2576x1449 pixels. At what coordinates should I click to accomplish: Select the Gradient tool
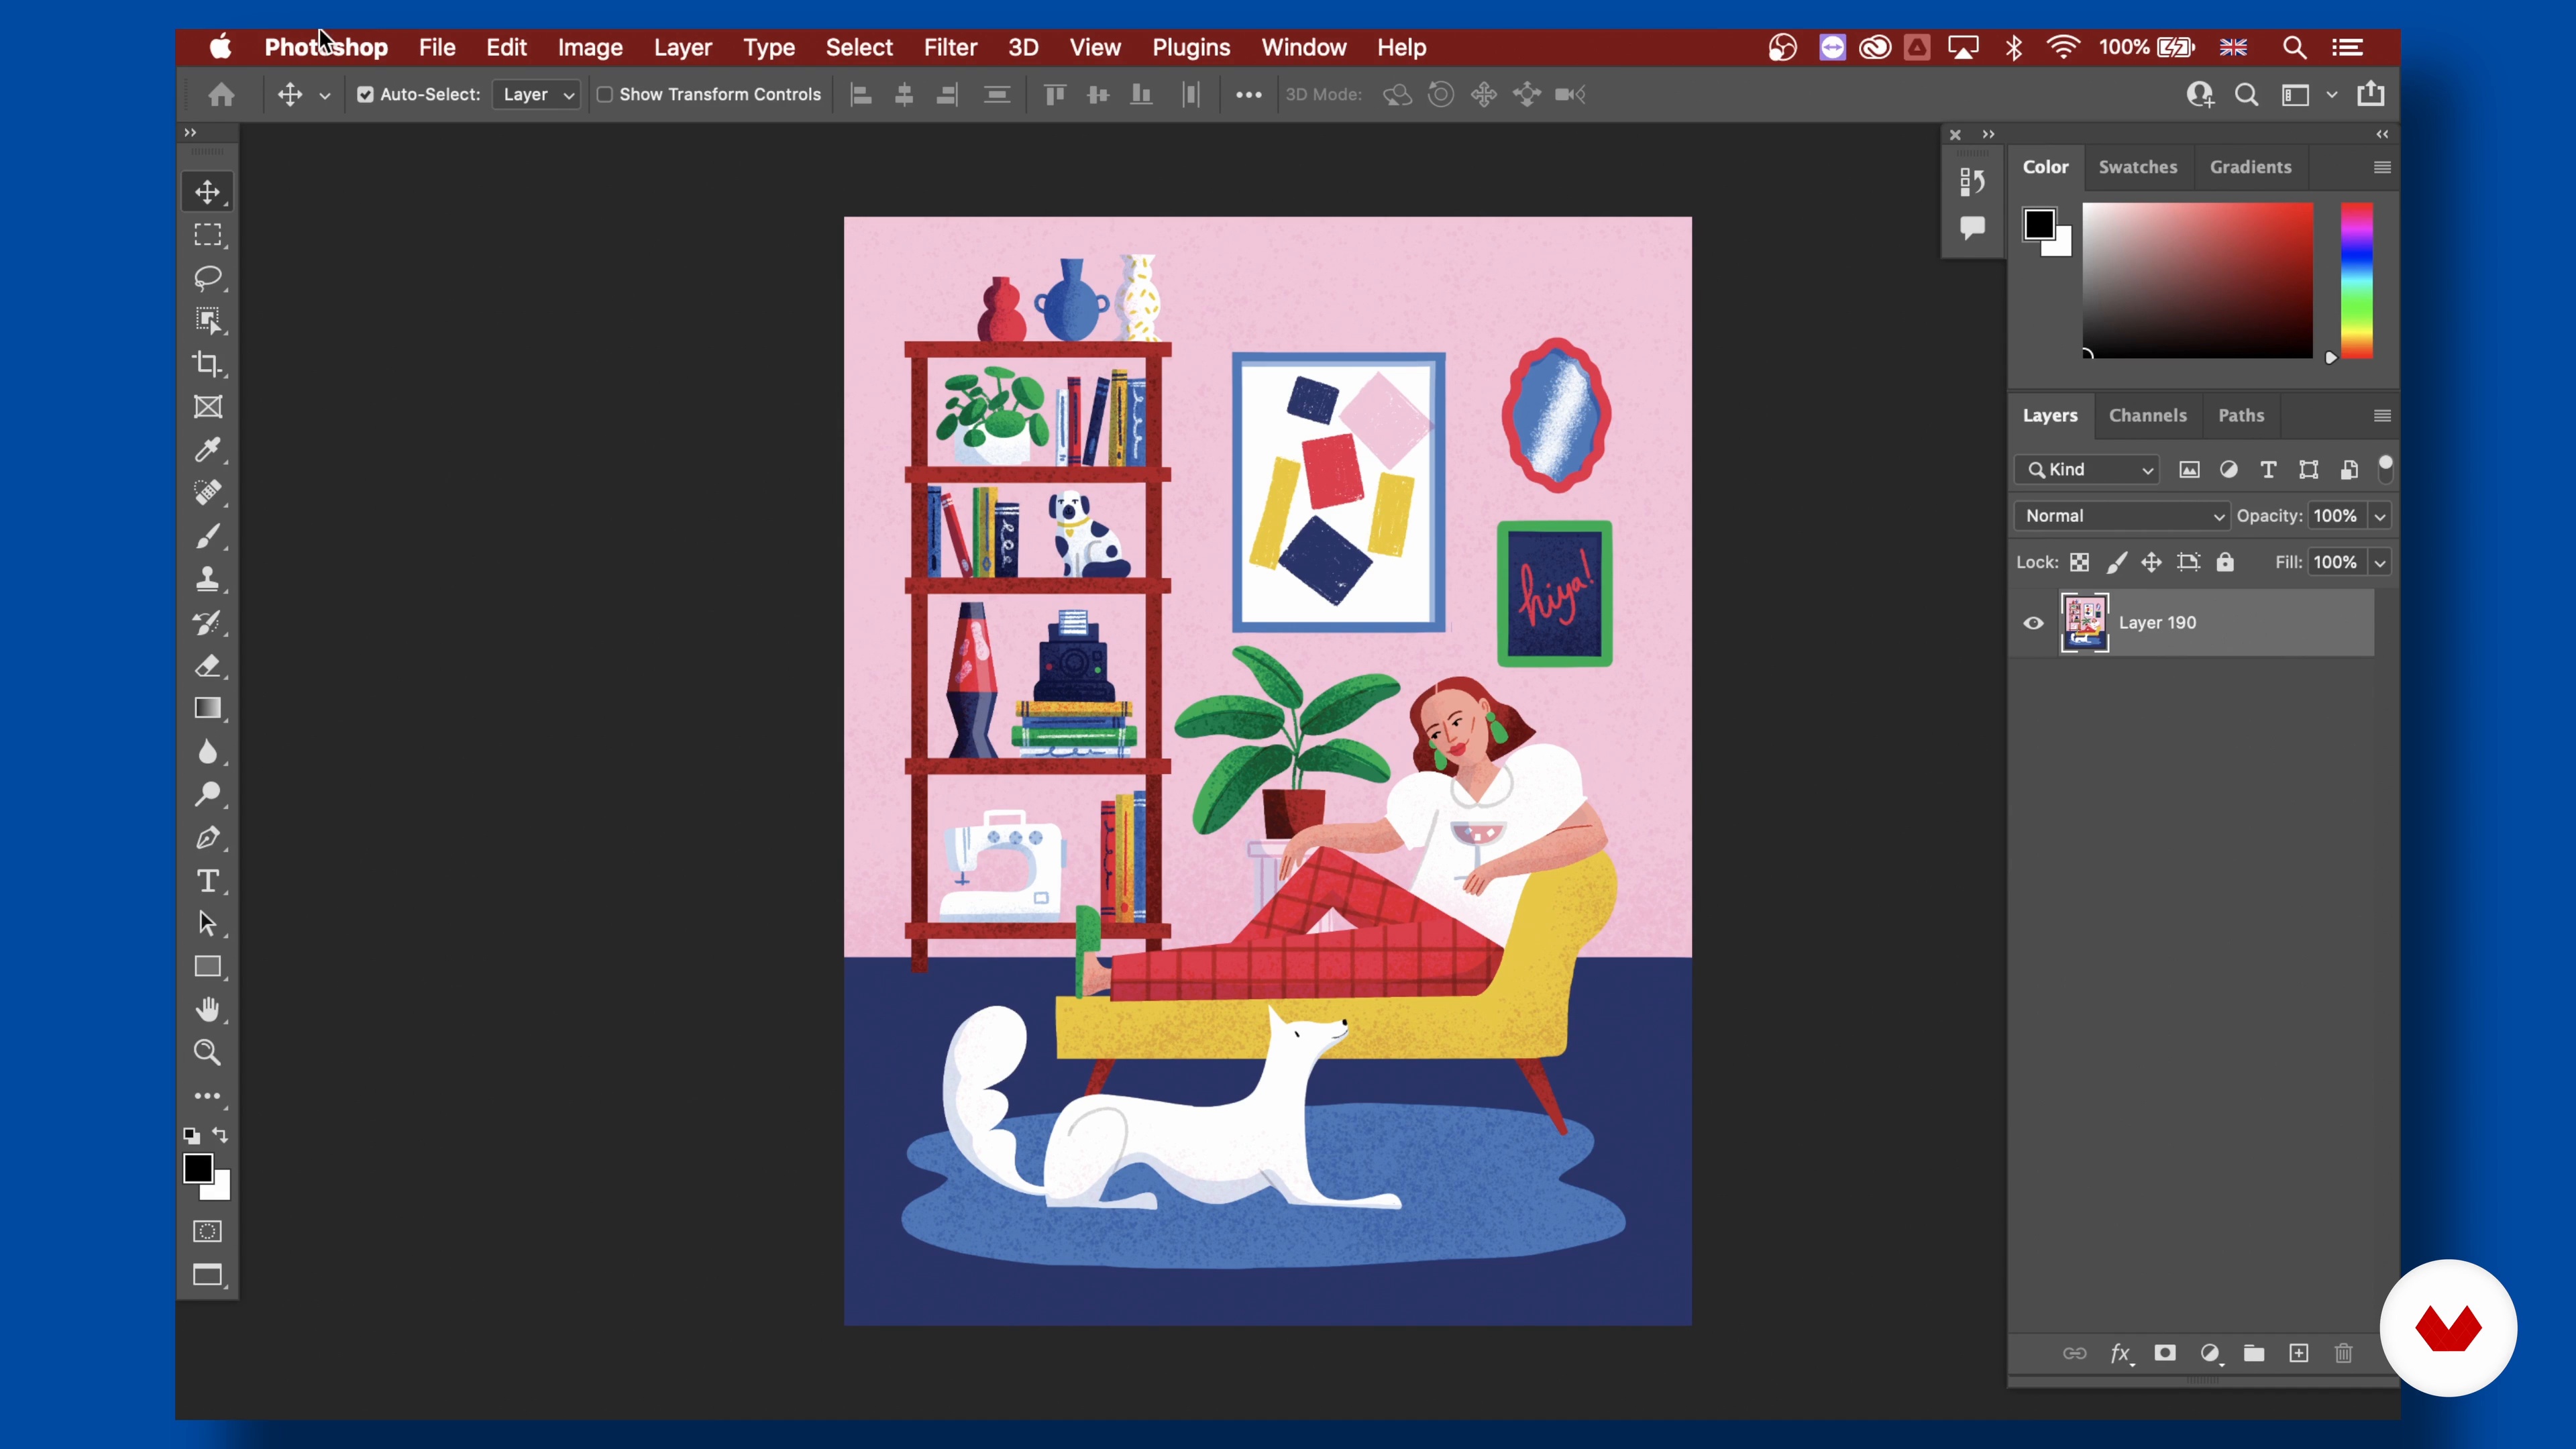coord(208,709)
